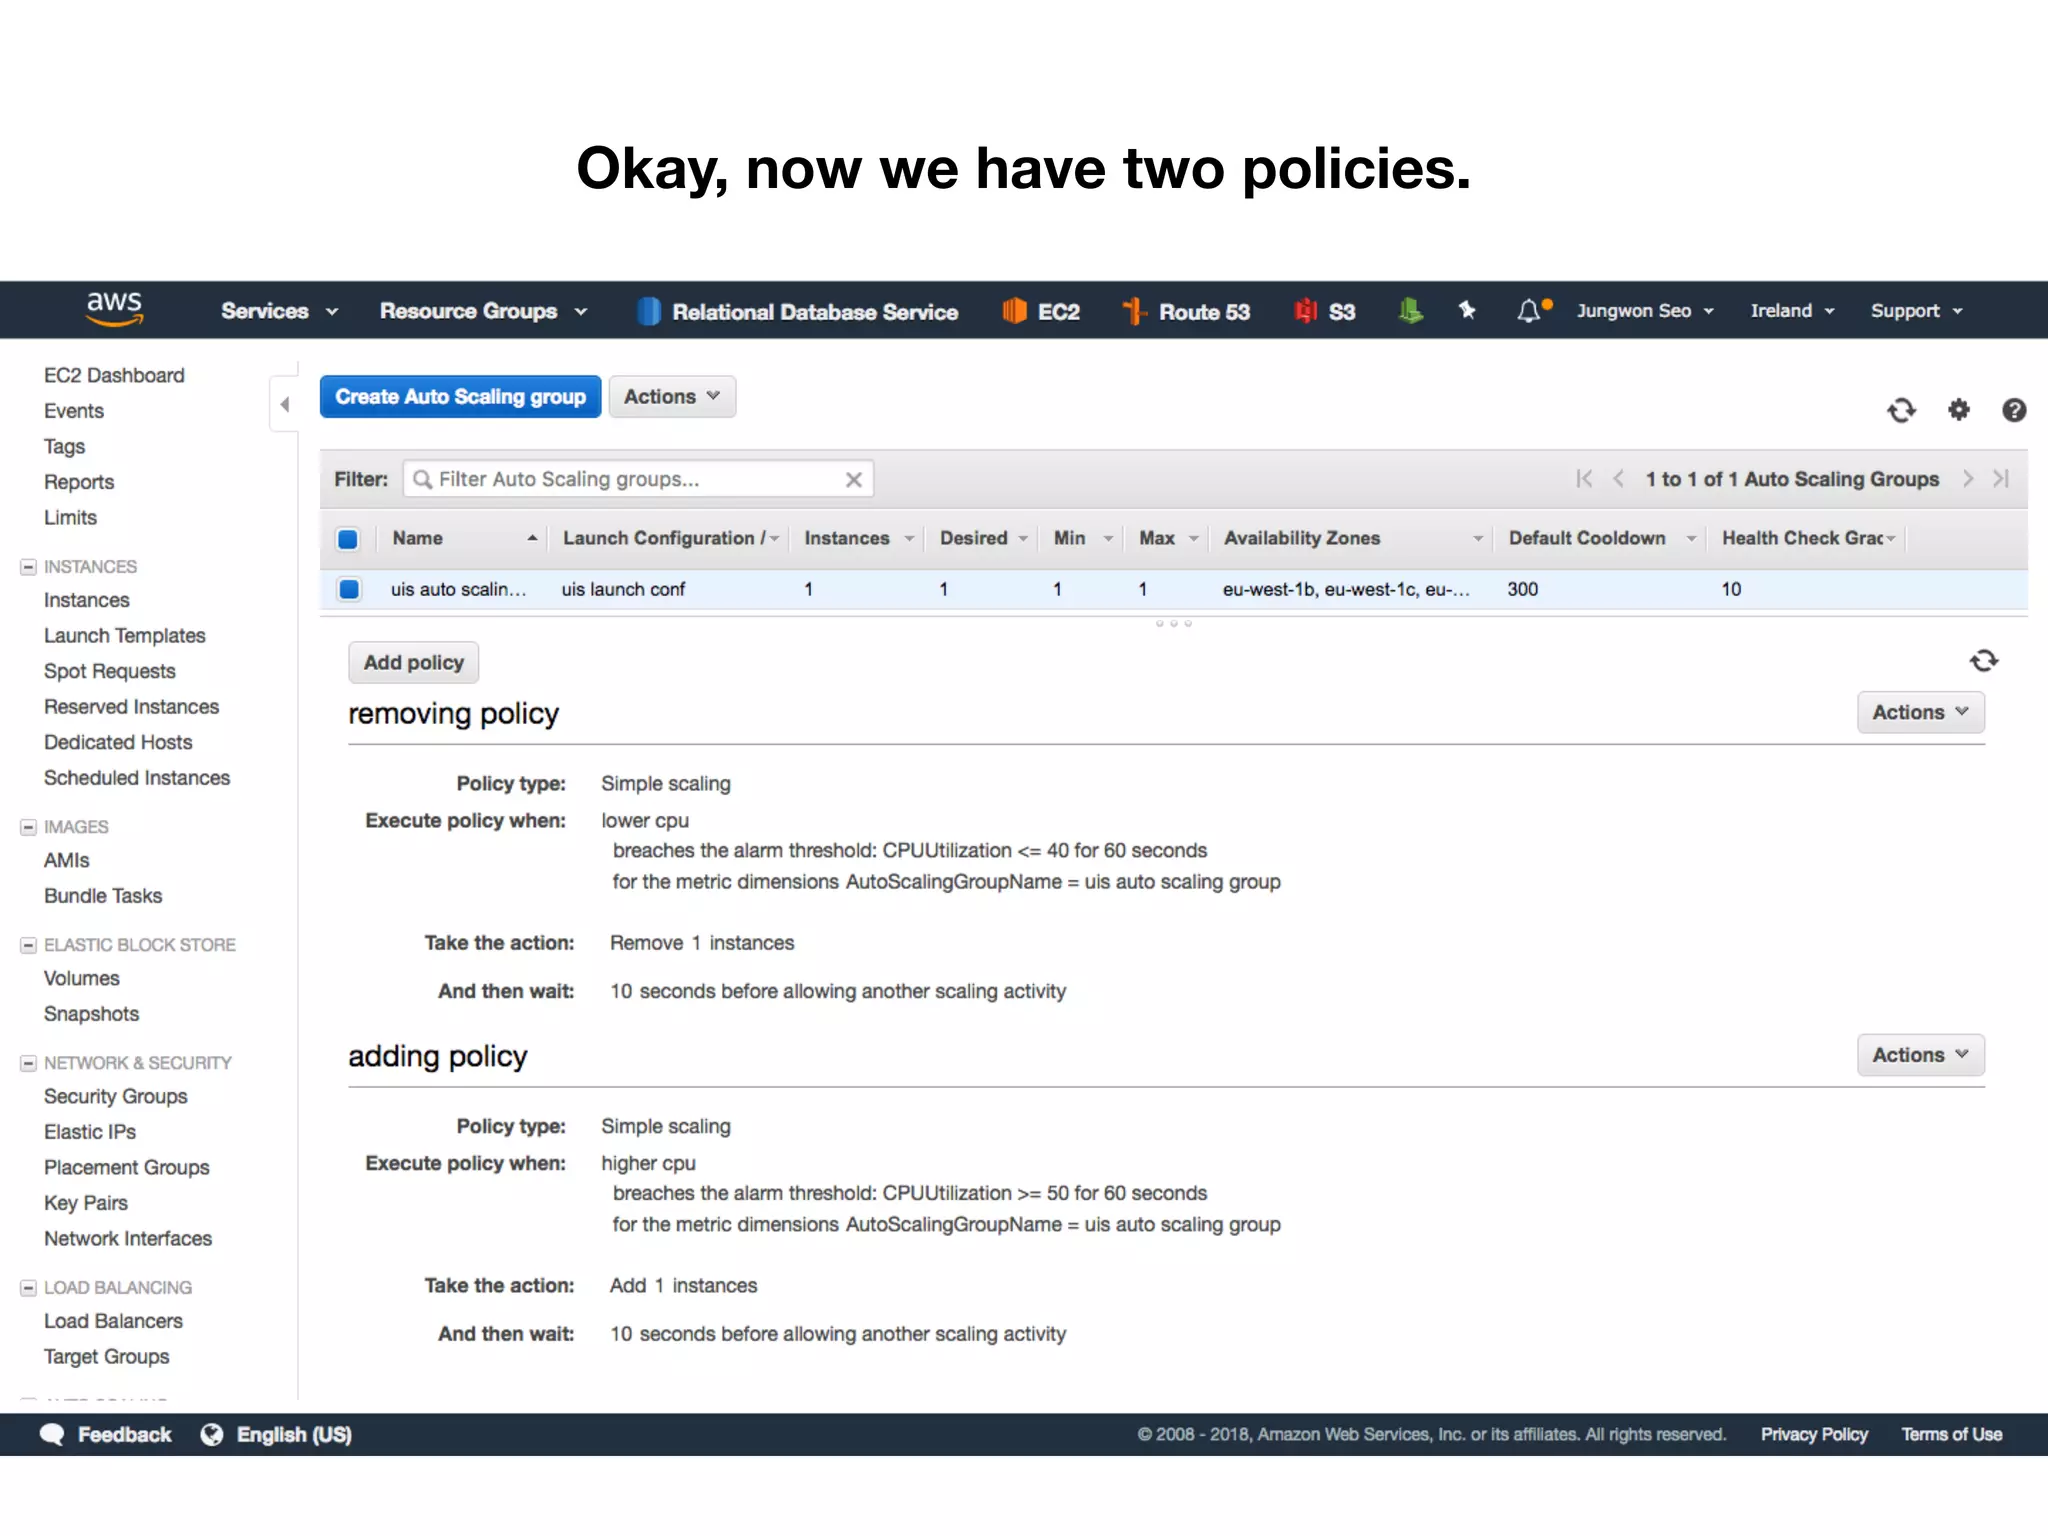
Task: Refresh the Auto Scaling groups list
Action: click(1901, 410)
